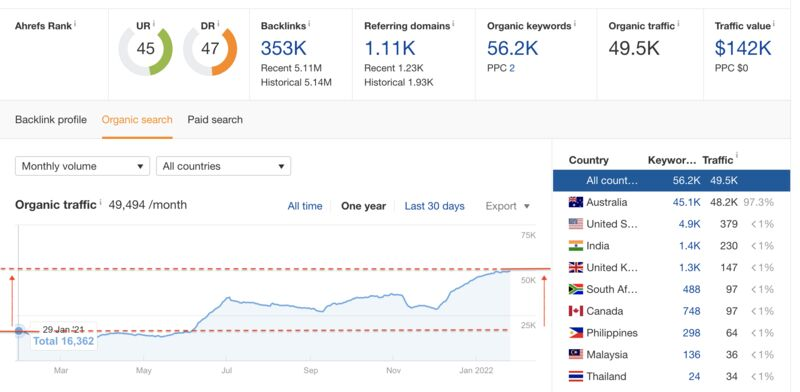Click the info icon next to Referring domains
The height and width of the screenshot is (392, 800).
pyautogui.click(x=454, y=23)
